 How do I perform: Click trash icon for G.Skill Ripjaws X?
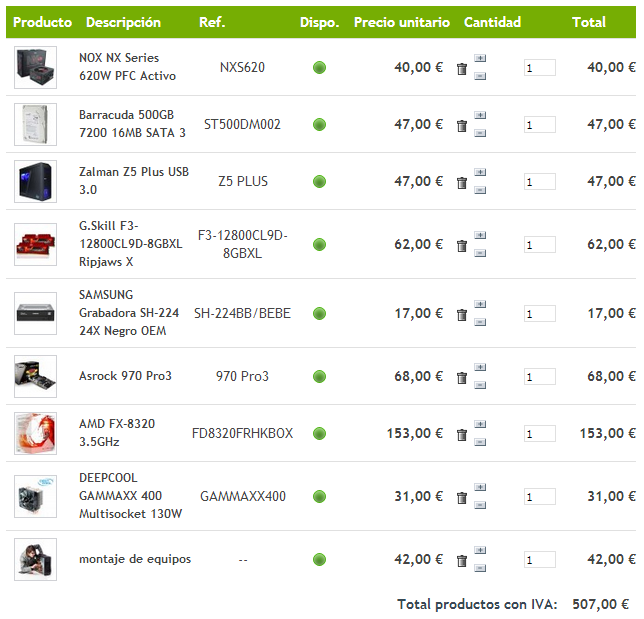tap(461, 246)
